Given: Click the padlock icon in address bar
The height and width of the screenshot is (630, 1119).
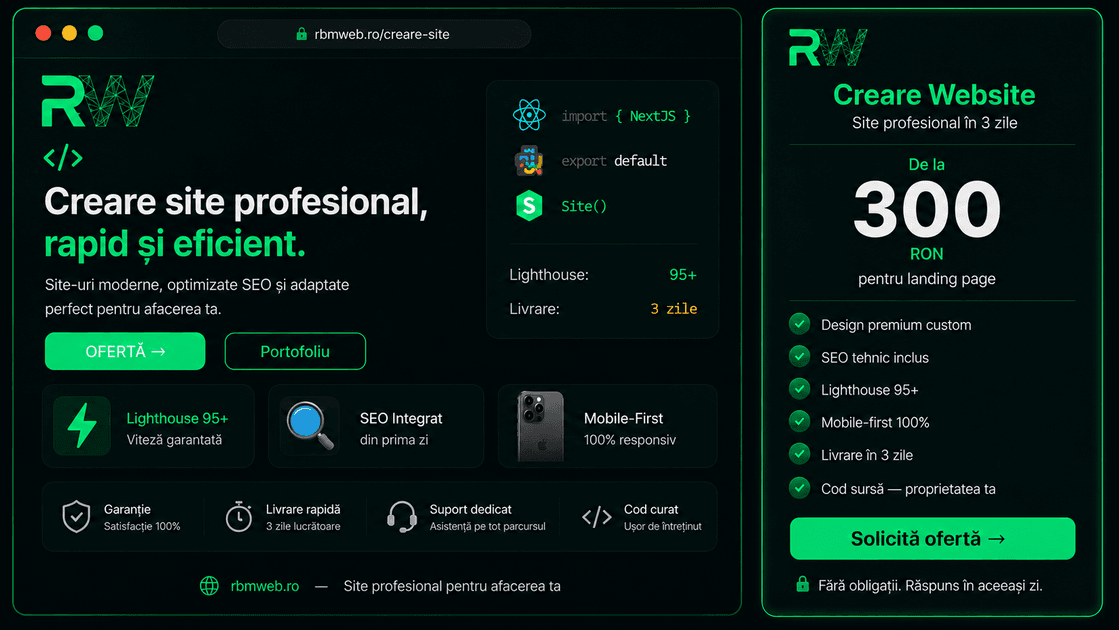Looking at the screenshot, I should tap(301, 34).
